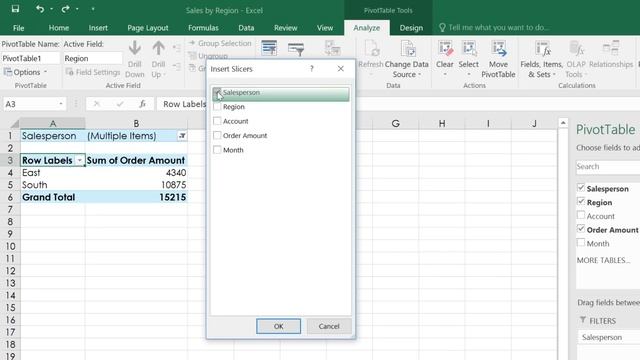Open help with the dialog question mark
The image size is (640, 360).
[312, 69]
